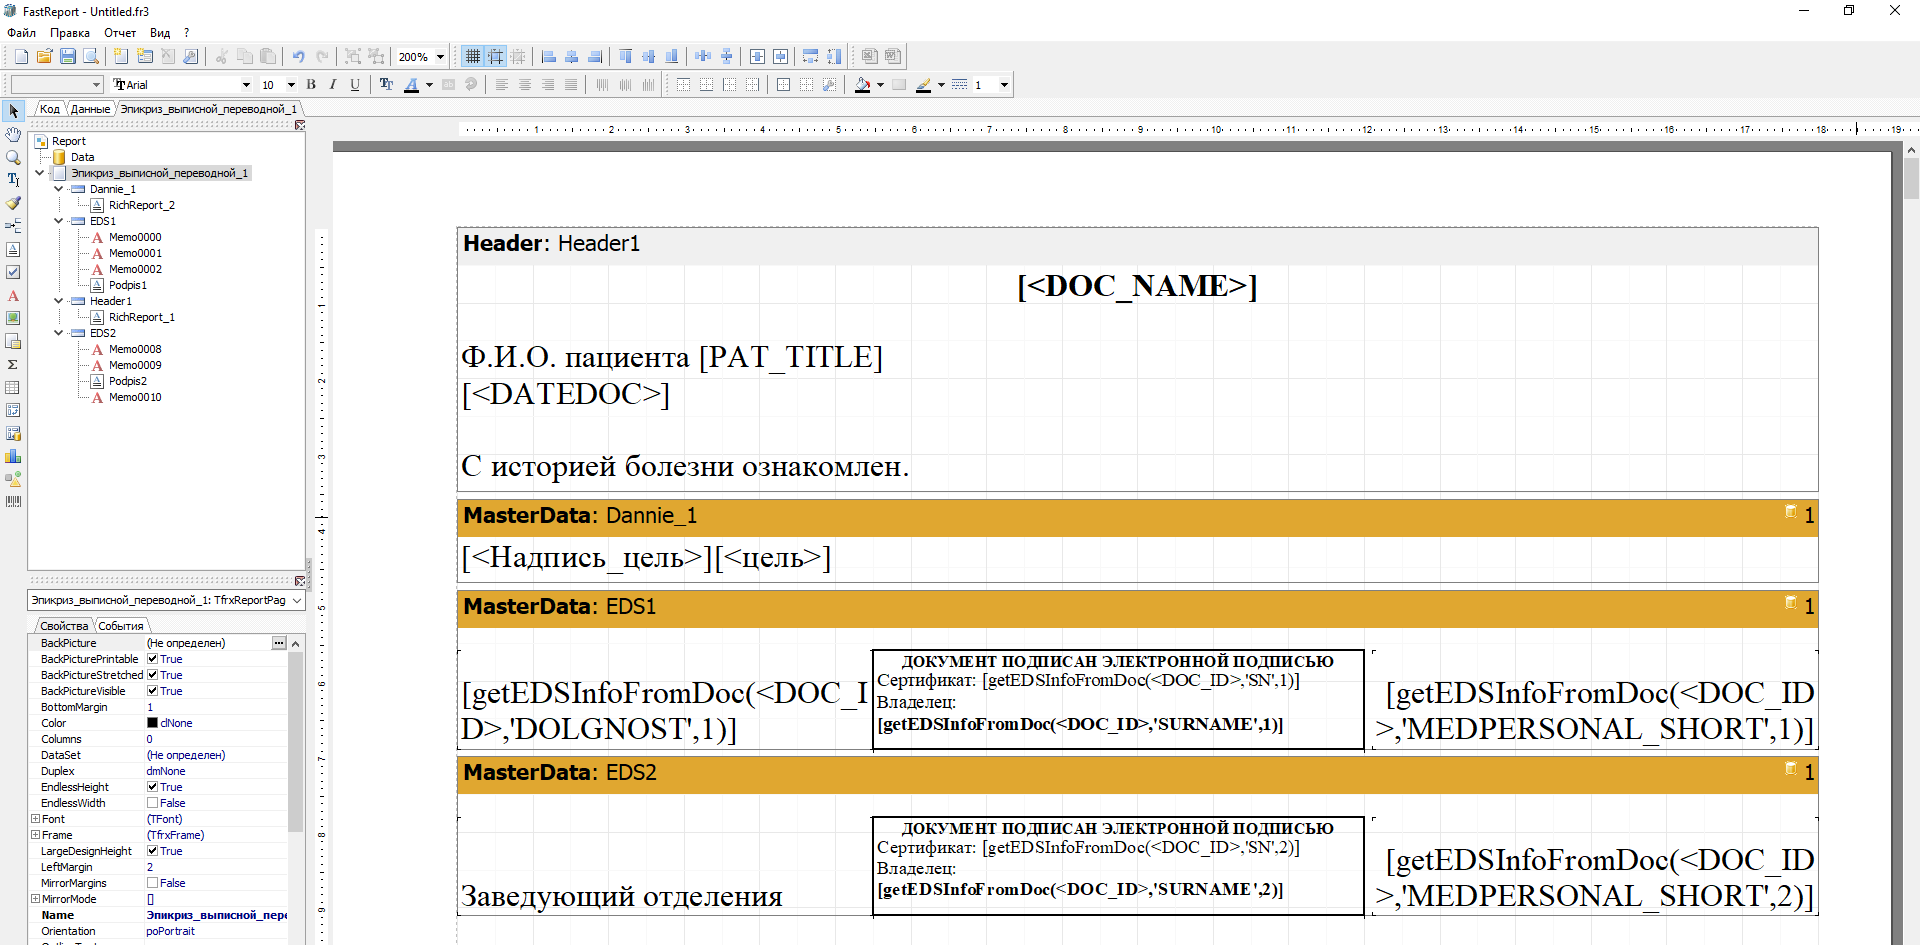Switch to the События tab

point(121,626)
